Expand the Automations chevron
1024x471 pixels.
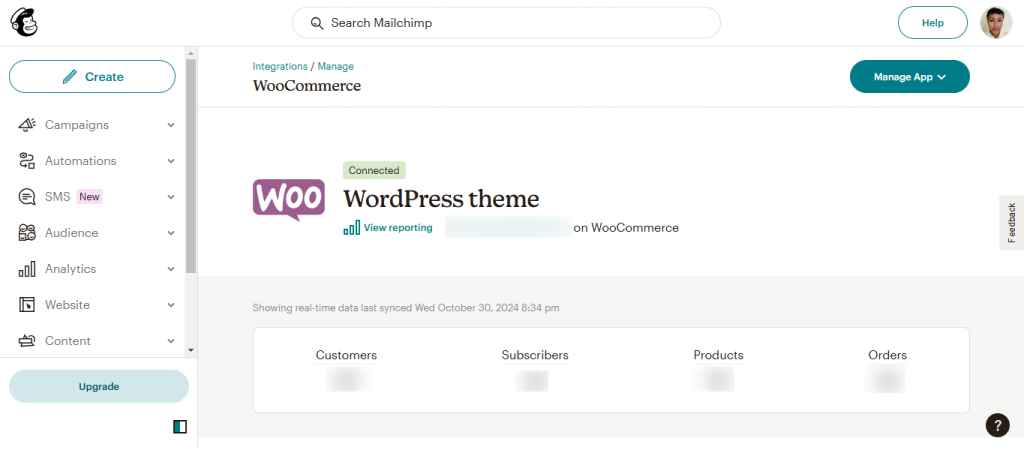click(171, 161)
